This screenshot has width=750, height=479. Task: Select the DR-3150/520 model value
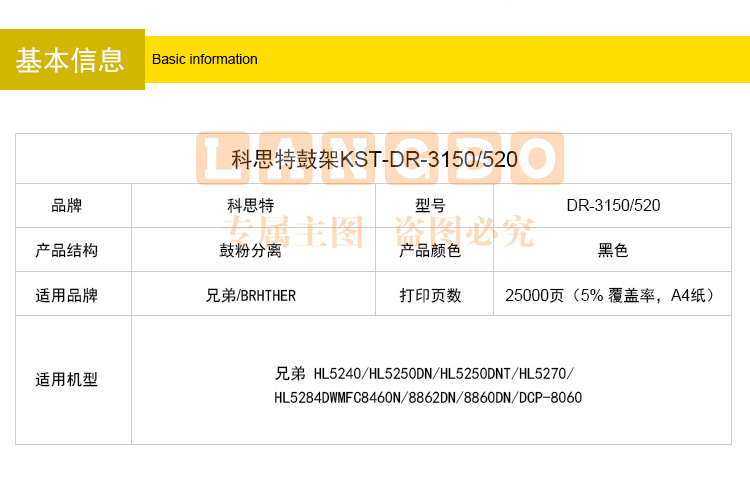(x=613, y=206)
